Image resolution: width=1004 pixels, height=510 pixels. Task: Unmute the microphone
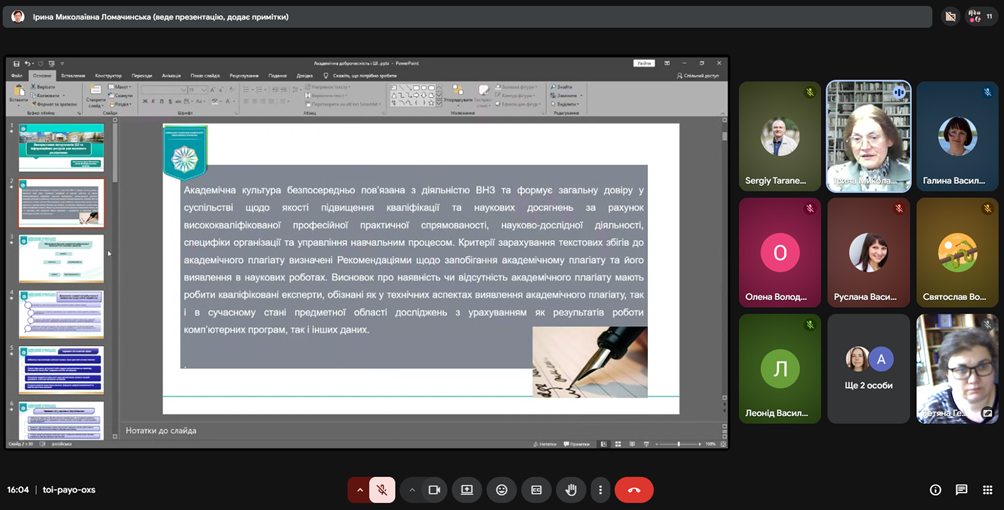[x=381, y=490]
